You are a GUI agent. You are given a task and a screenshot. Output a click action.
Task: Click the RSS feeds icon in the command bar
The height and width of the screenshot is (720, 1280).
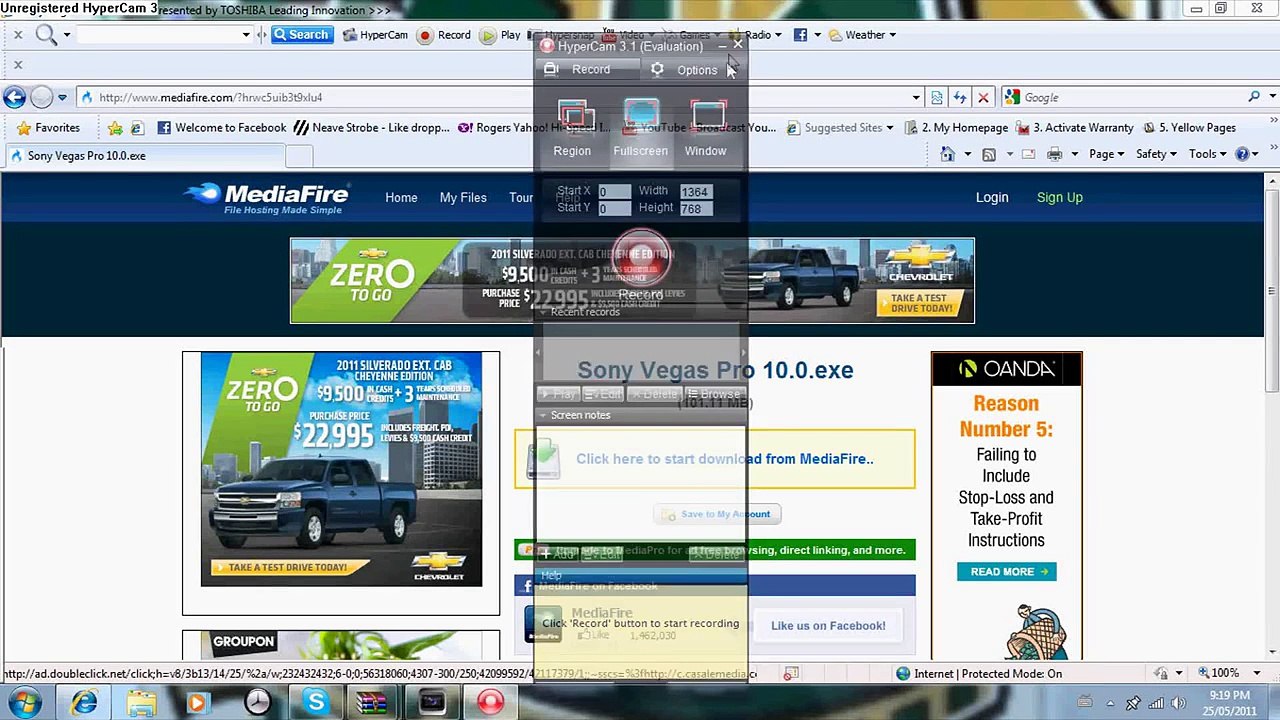coord(989,154)
